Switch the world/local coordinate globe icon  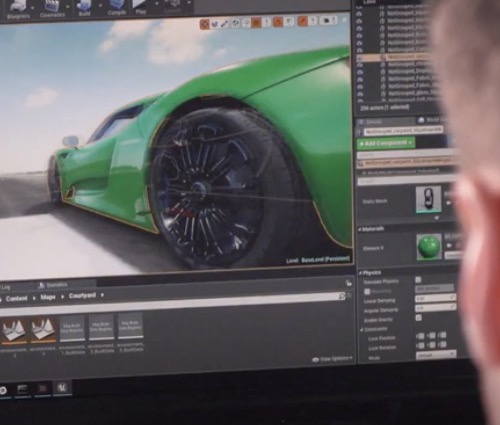click(236, 23)
